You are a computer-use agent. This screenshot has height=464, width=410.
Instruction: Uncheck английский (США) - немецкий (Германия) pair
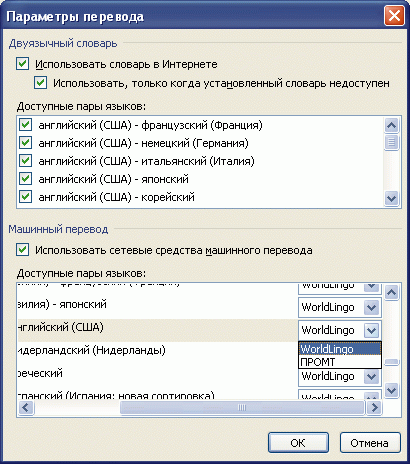pyautogui.click(x=25, y=143)
